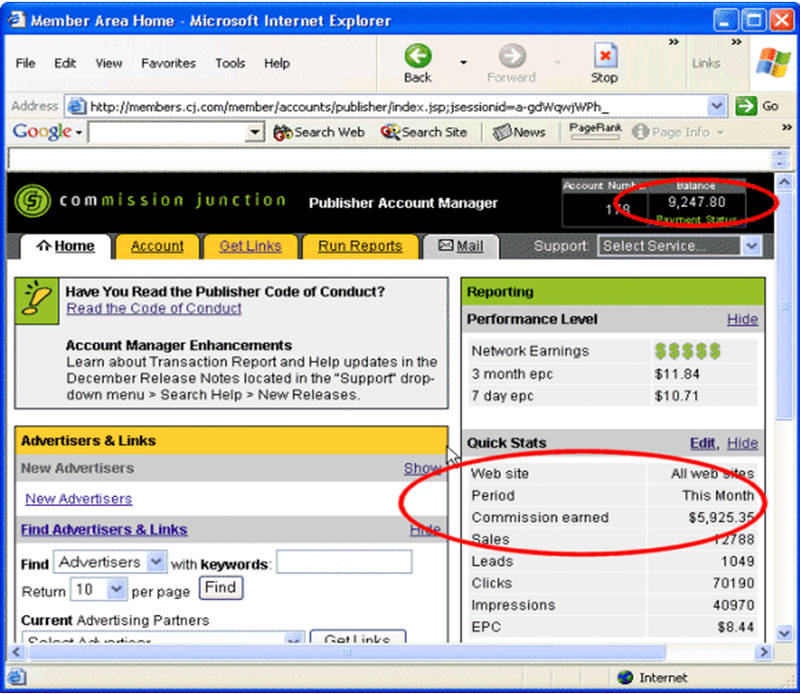Expand the Return per page dropdown
Viewport: 800px width, 694px height.
point(116,589)
